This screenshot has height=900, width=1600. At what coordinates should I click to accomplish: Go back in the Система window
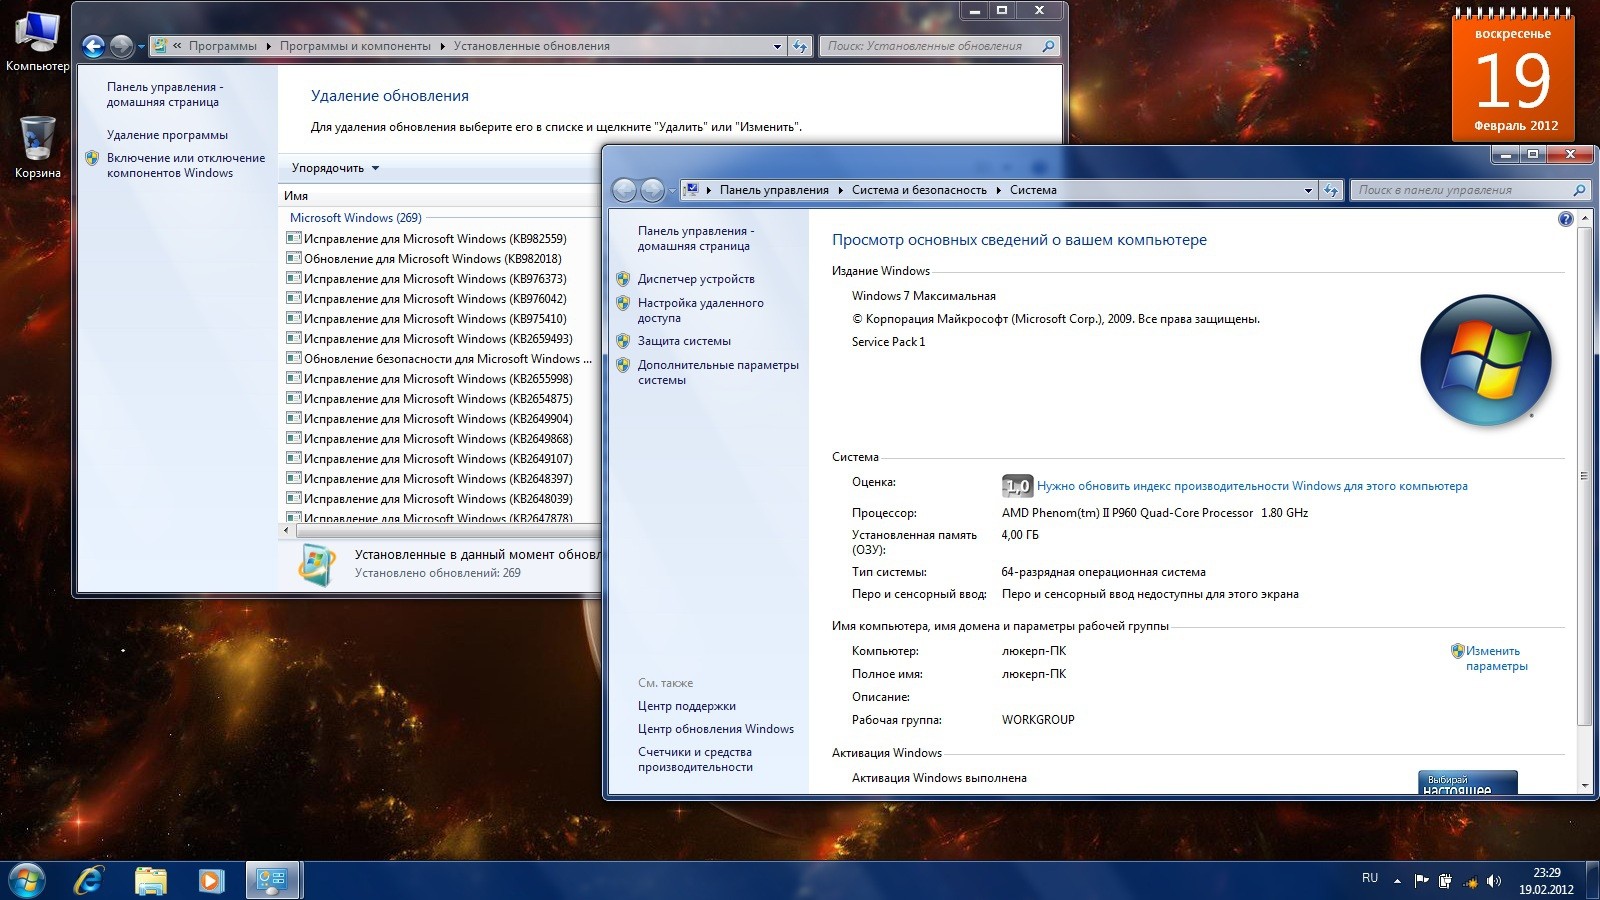624,190
